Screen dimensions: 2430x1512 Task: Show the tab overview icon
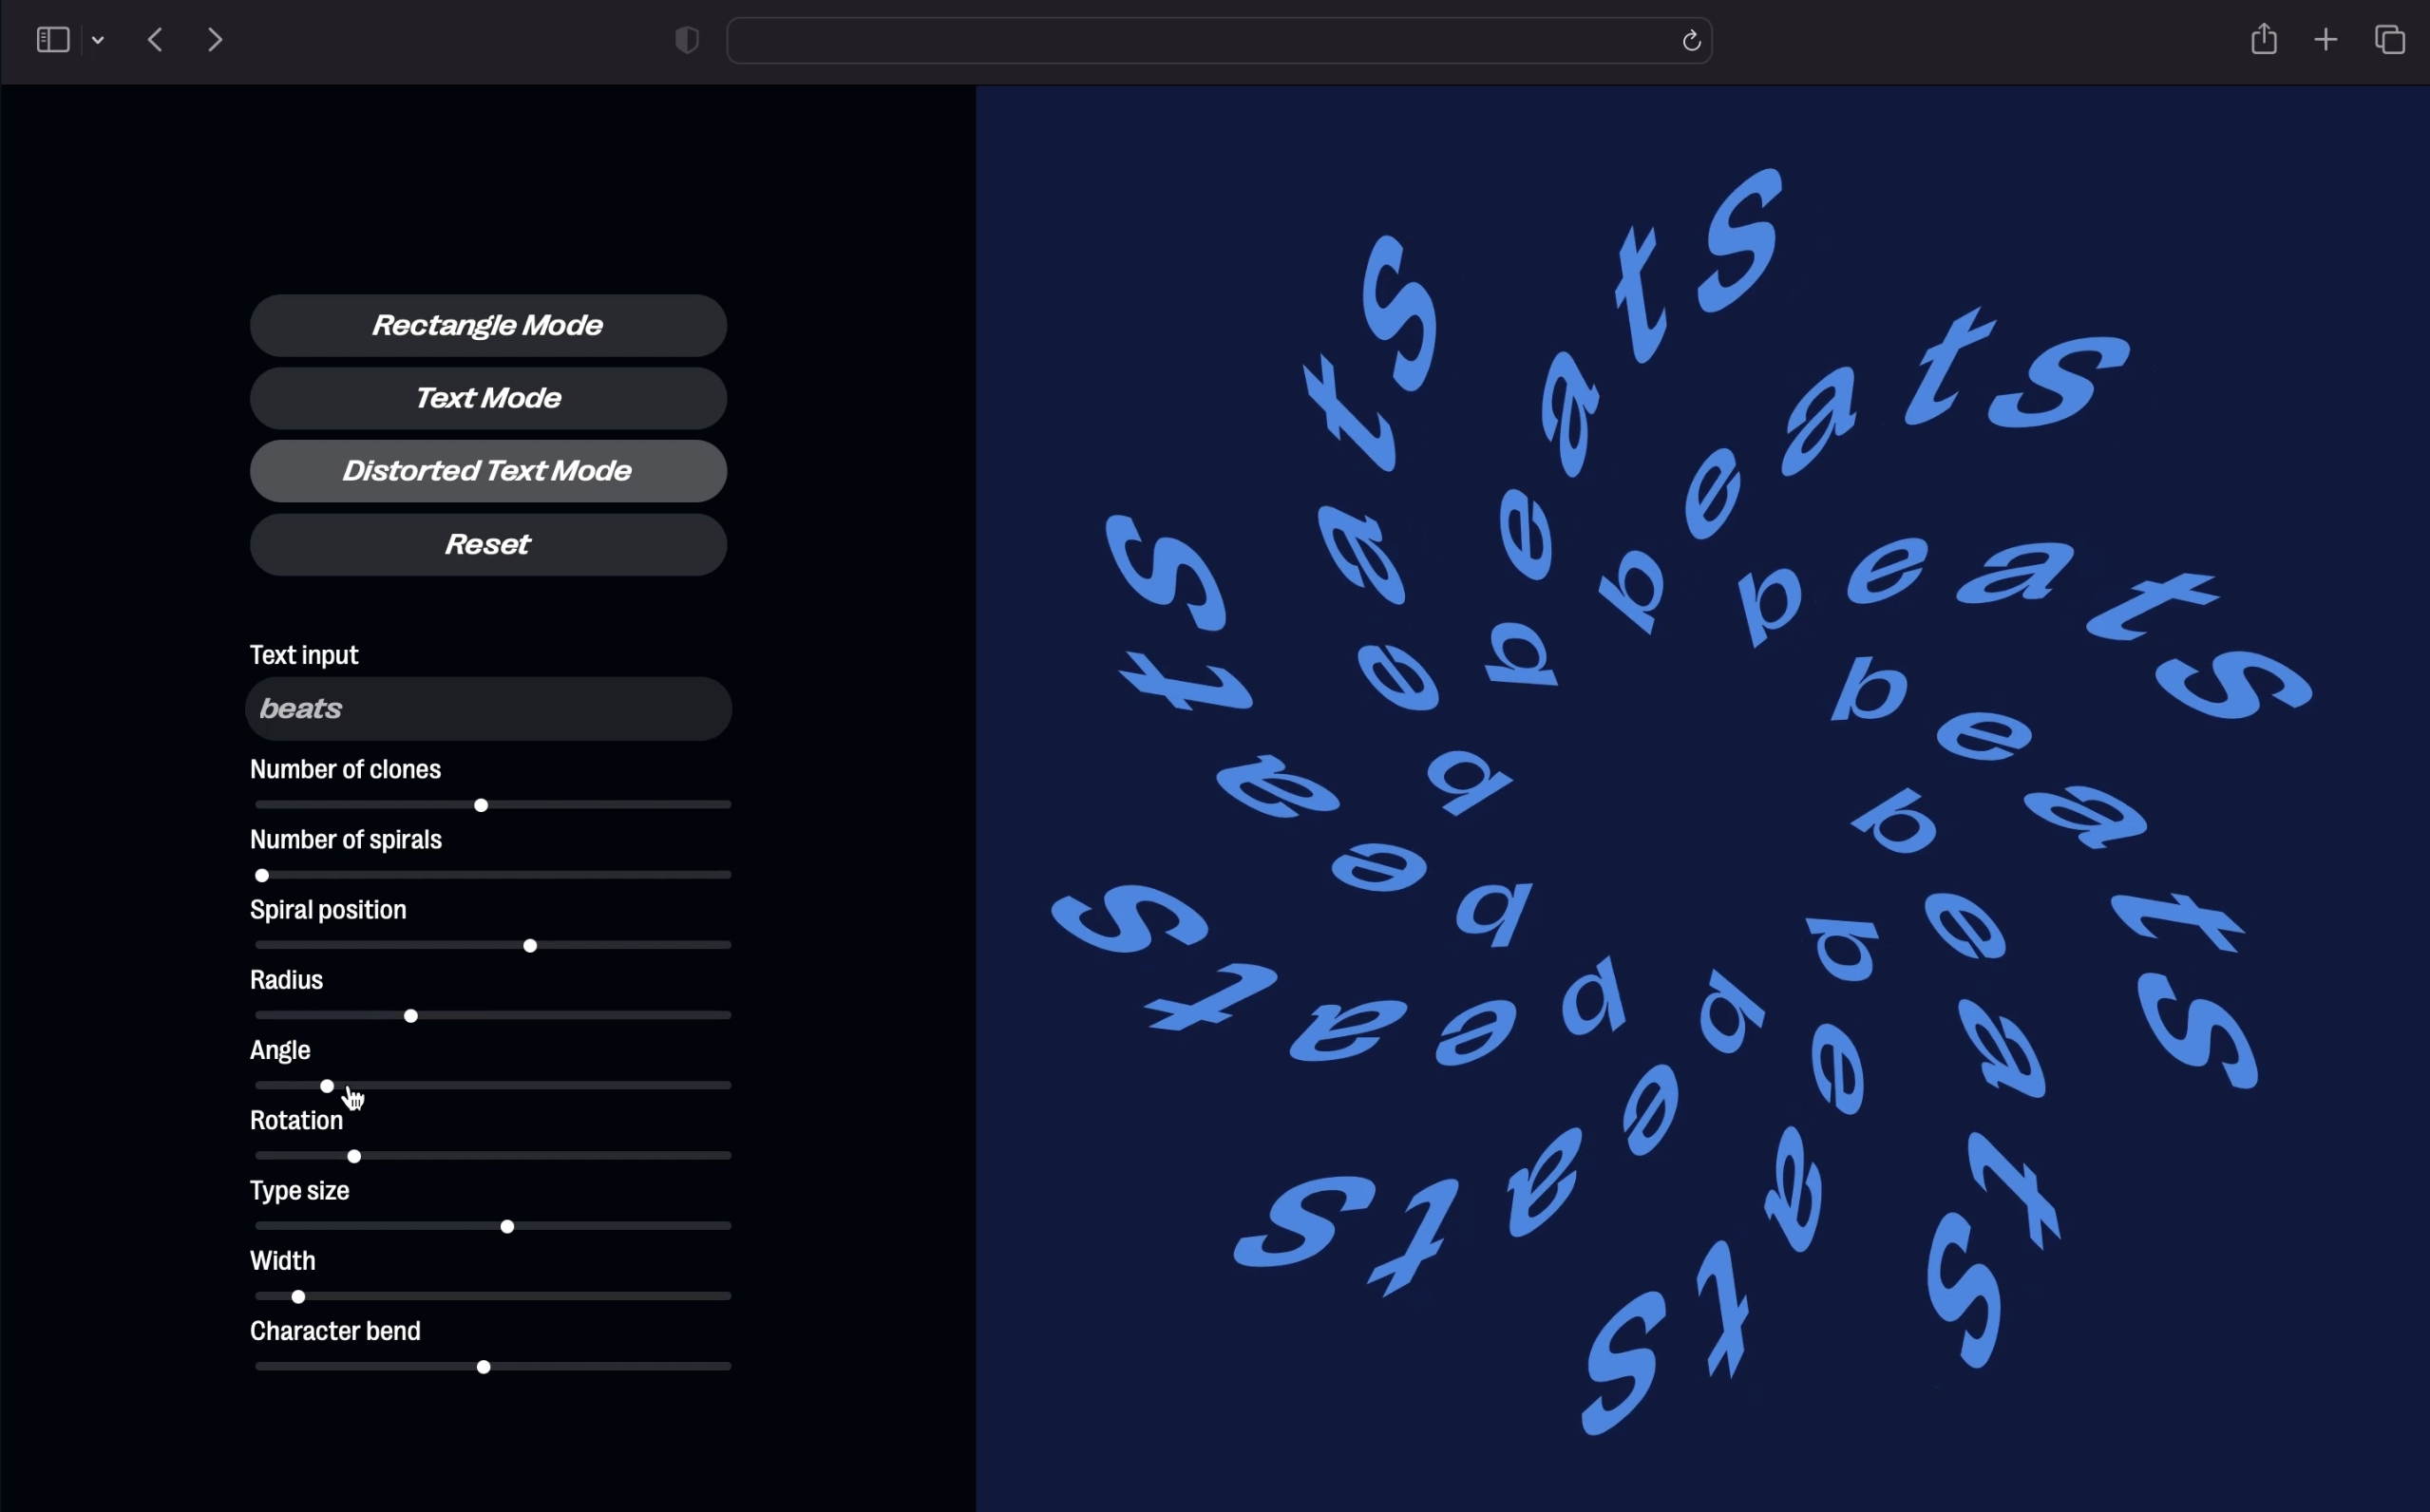tap(2390, 40)
